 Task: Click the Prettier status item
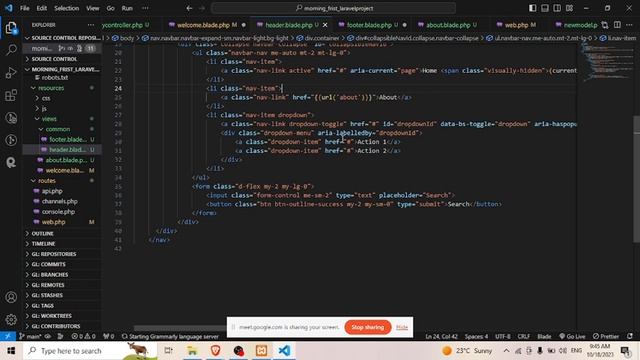tap(606, 336)
